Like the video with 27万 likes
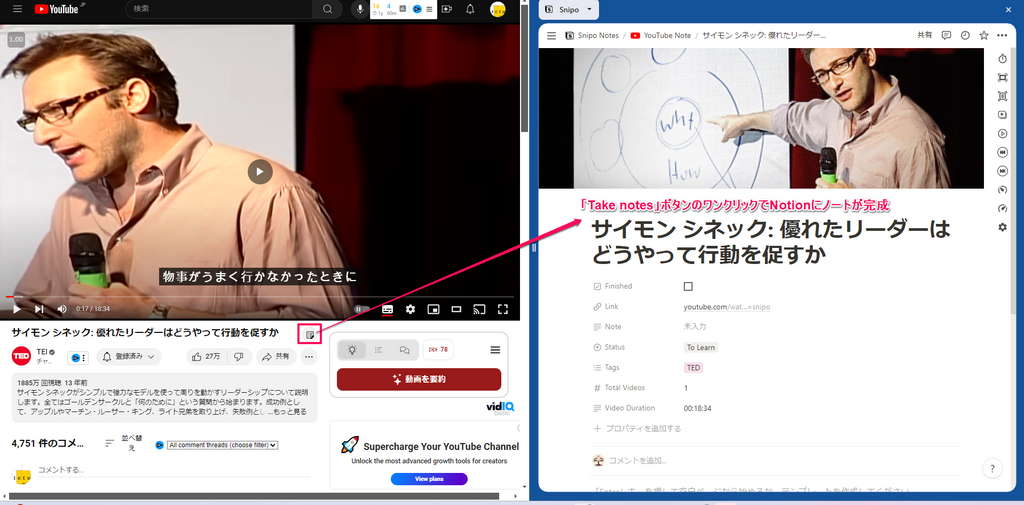This screenshot has height=505, width=1024. (x=205, y=357)
